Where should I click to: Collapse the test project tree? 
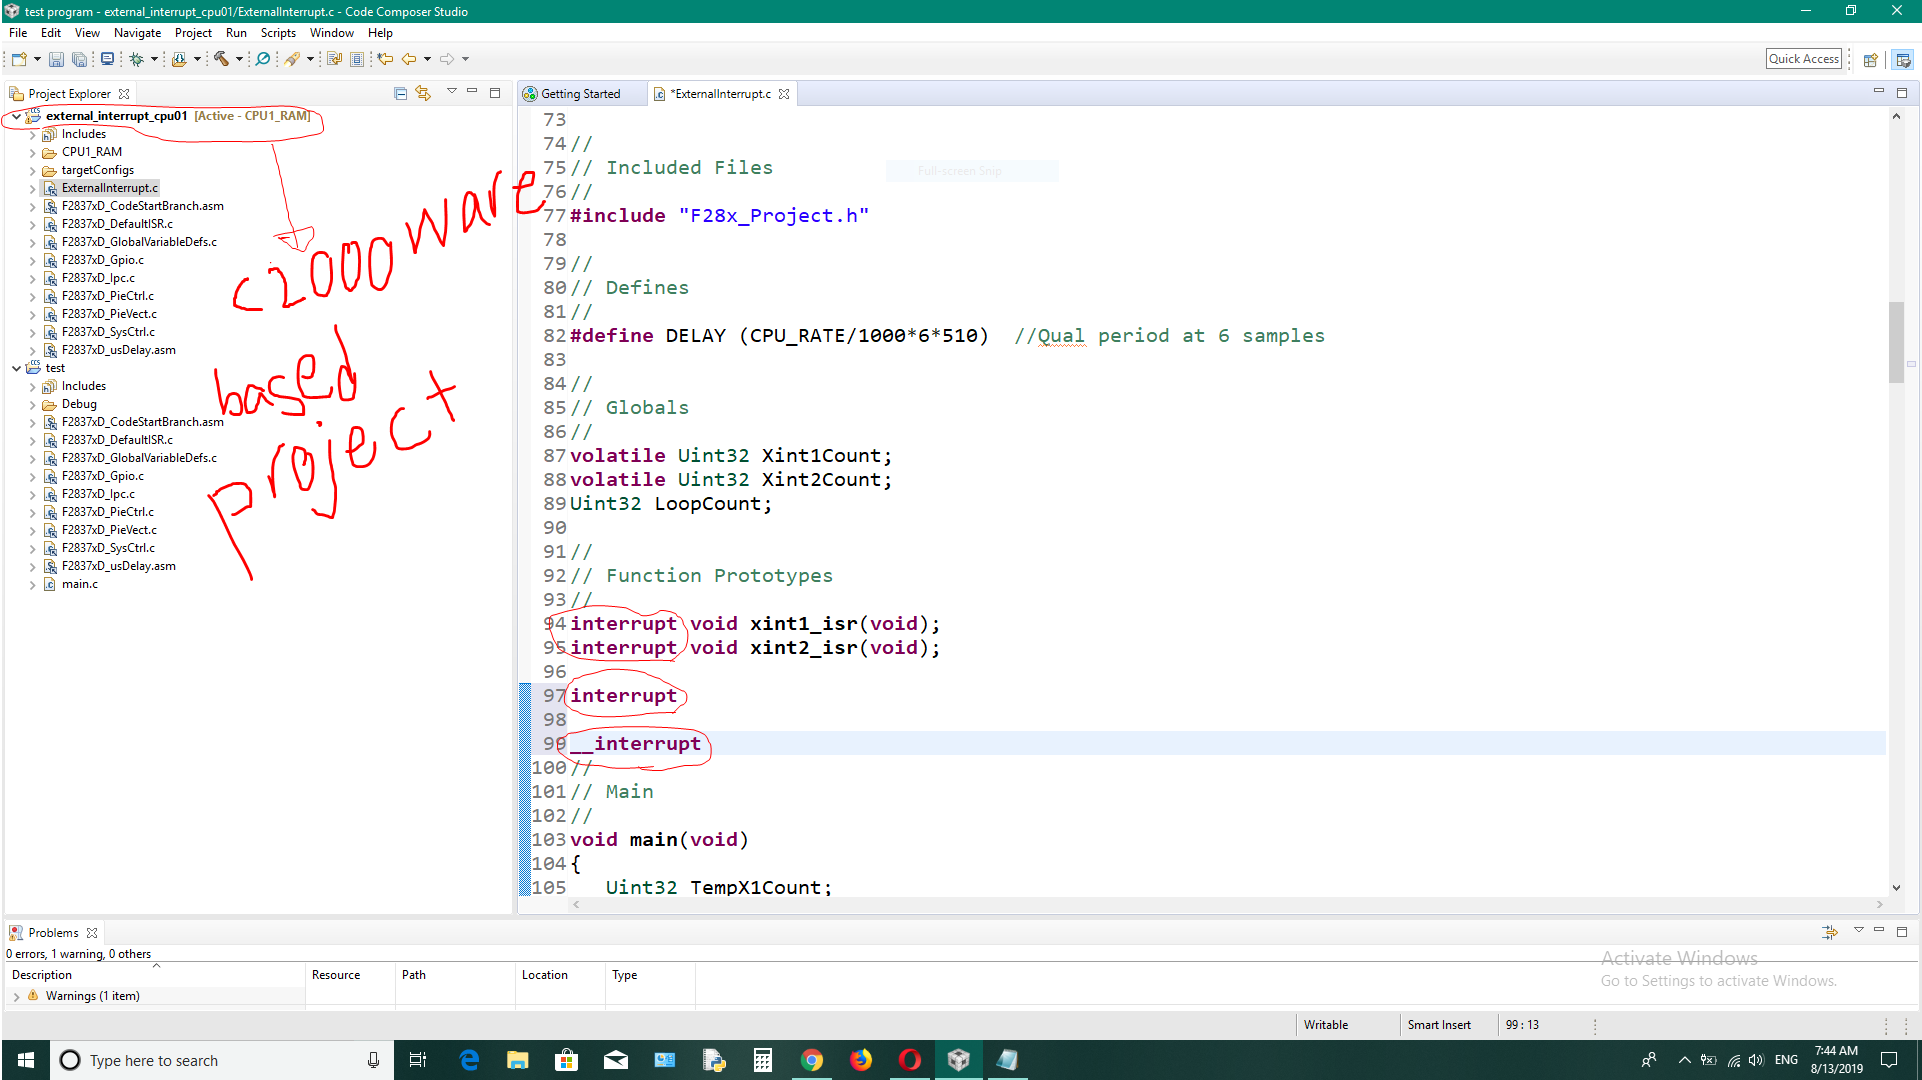17,368
